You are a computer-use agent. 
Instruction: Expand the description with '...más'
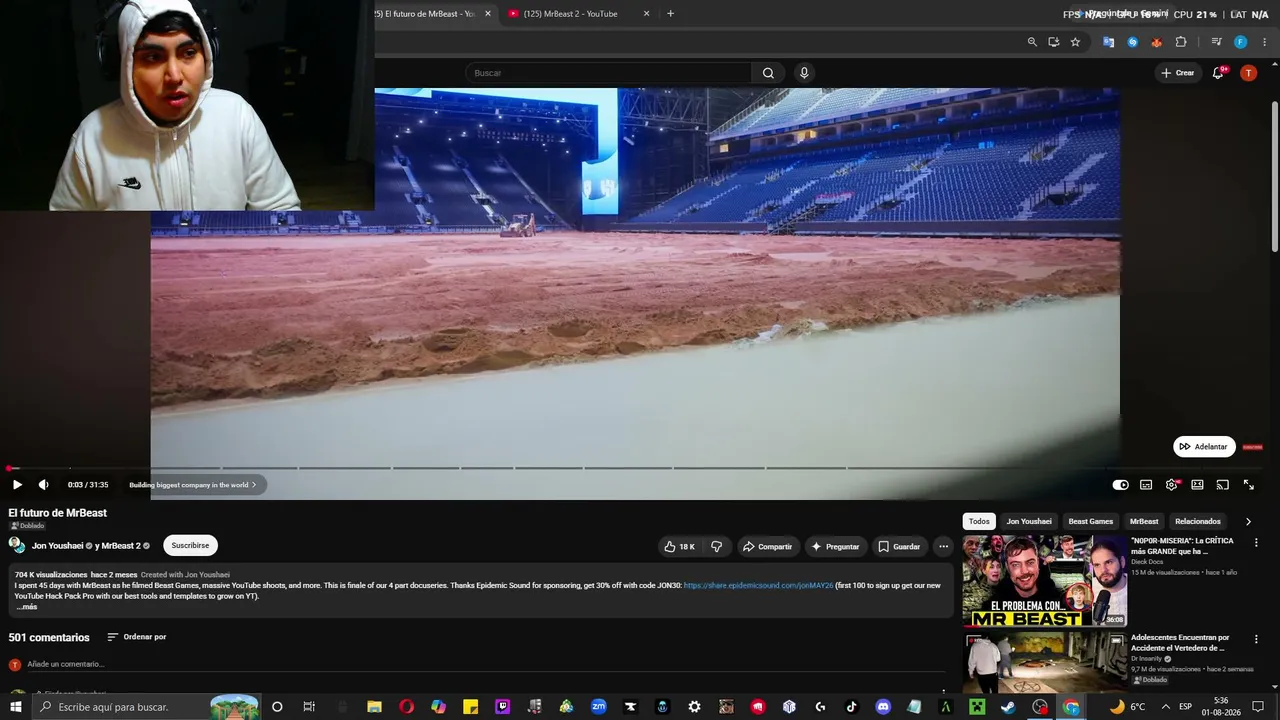[27, 607]
